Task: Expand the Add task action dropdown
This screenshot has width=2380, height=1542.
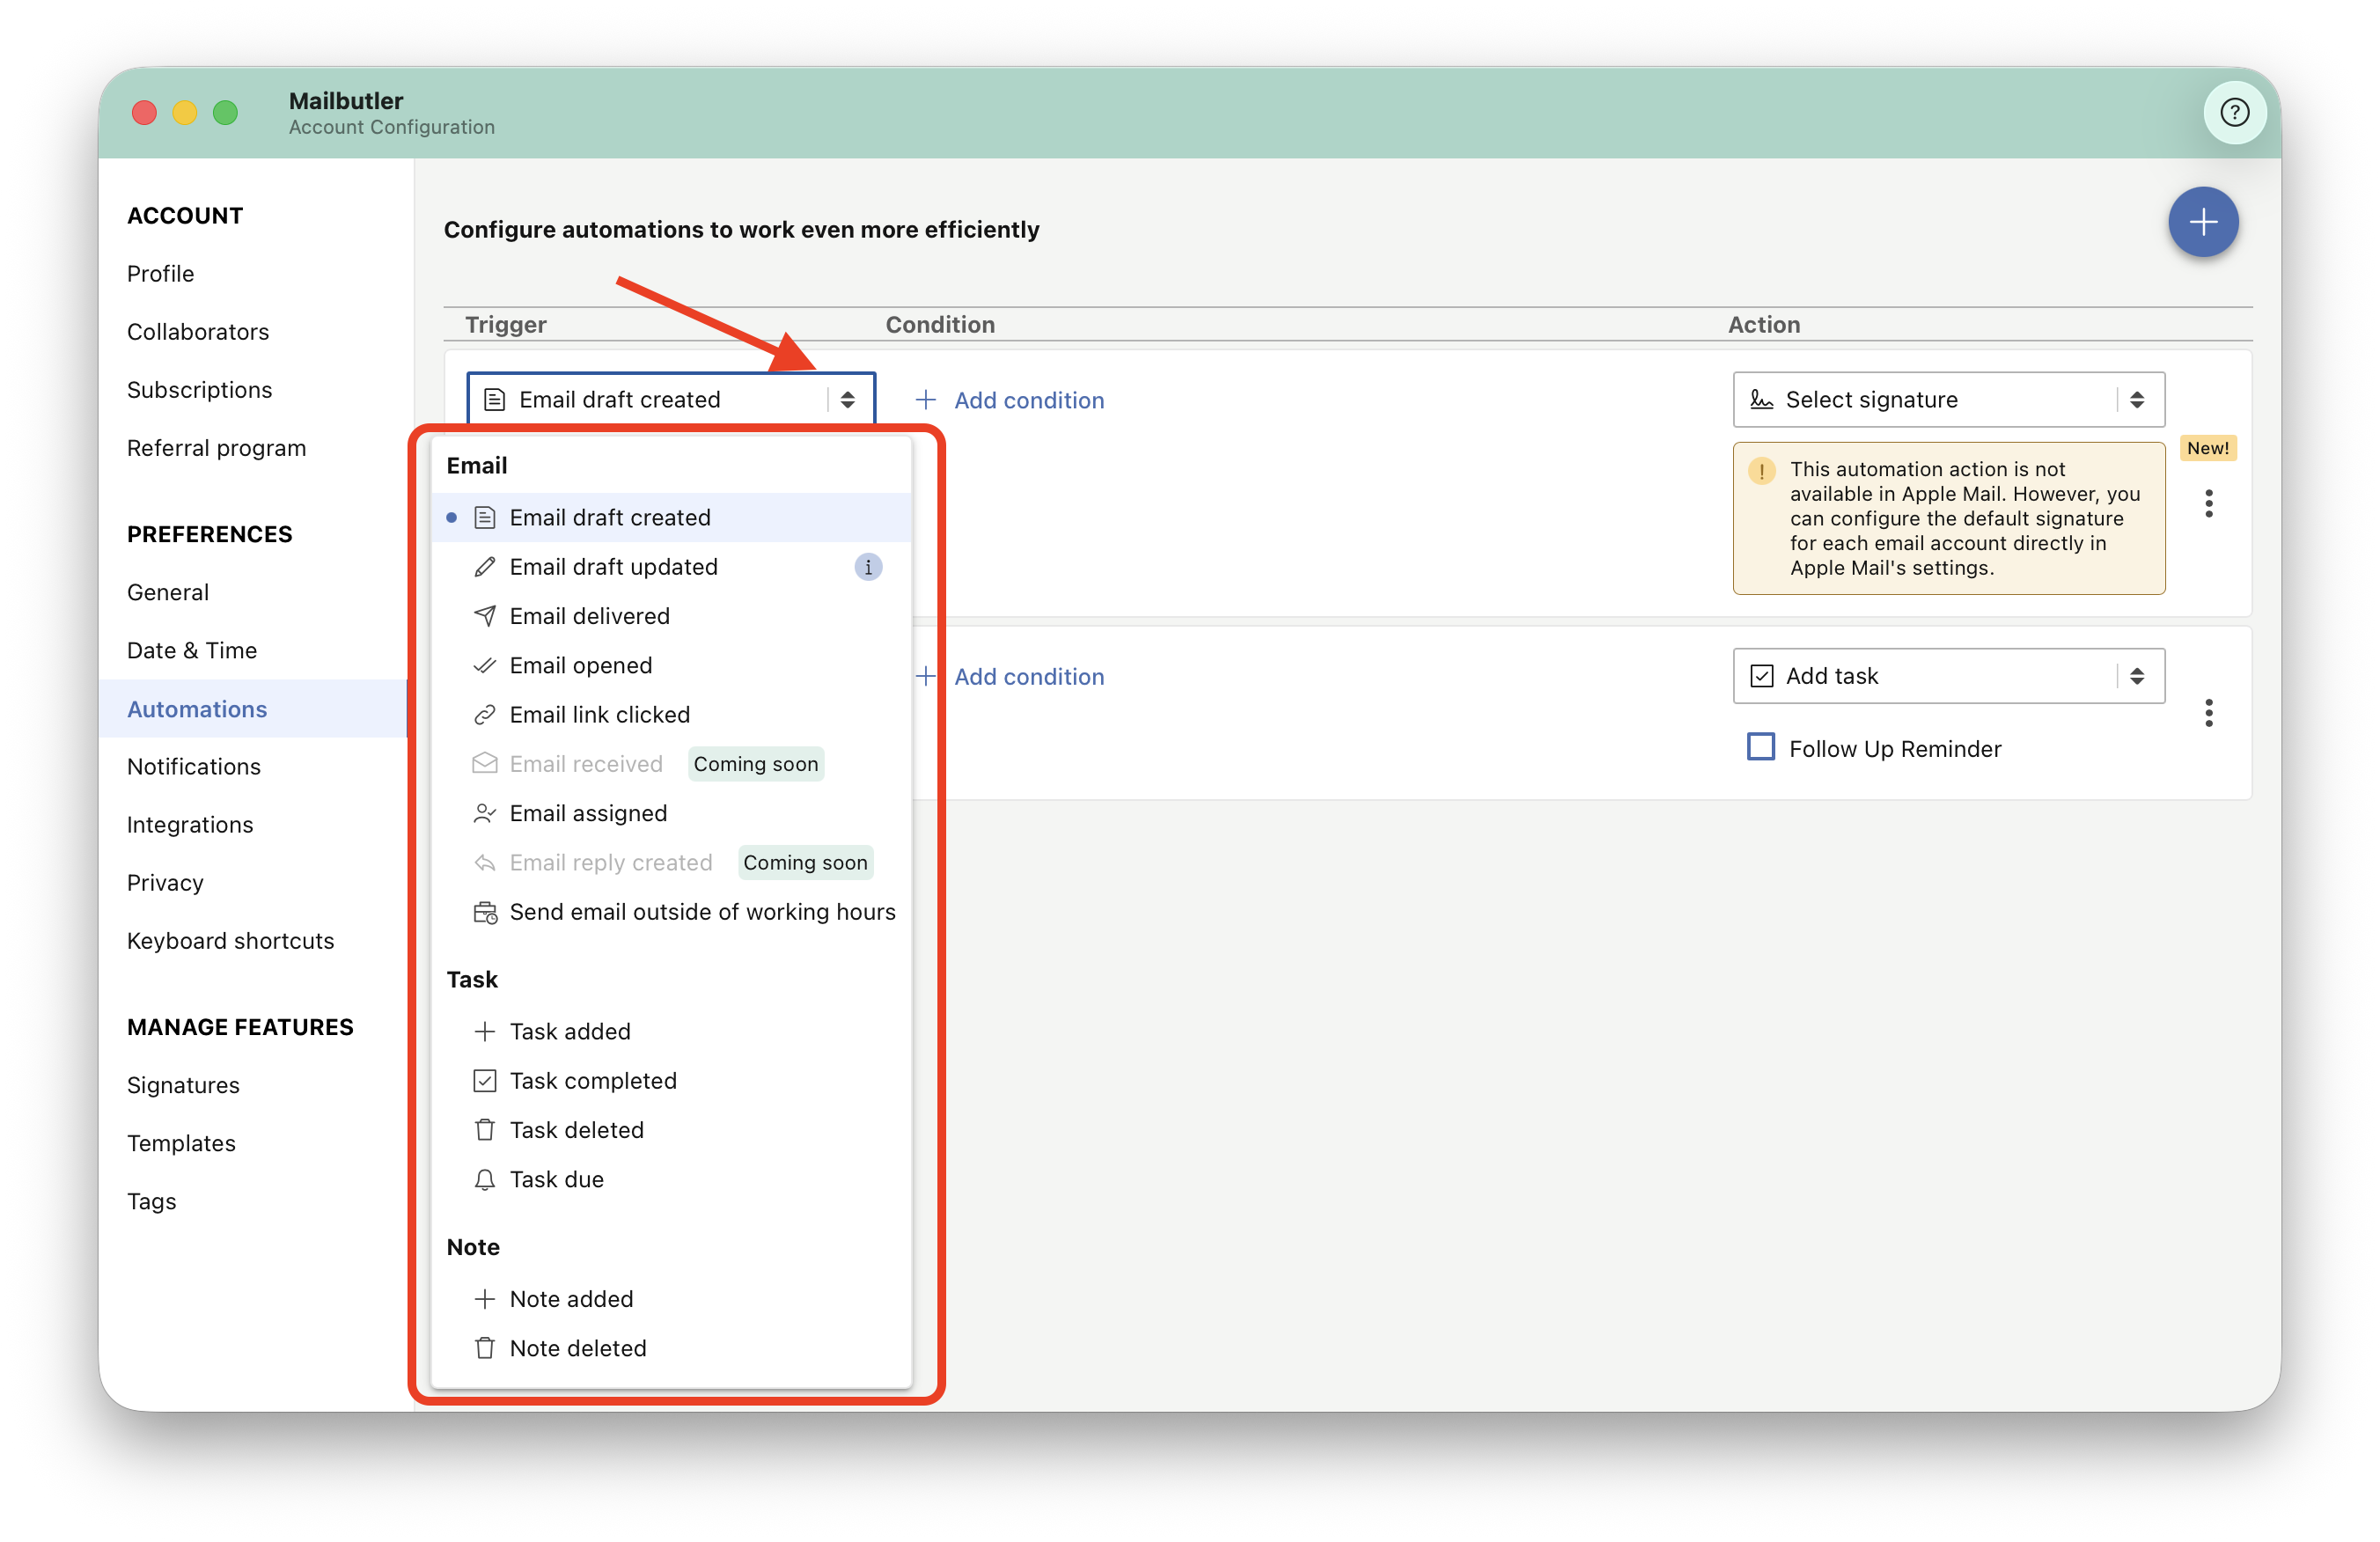Action: click(x=1949, y=676)
